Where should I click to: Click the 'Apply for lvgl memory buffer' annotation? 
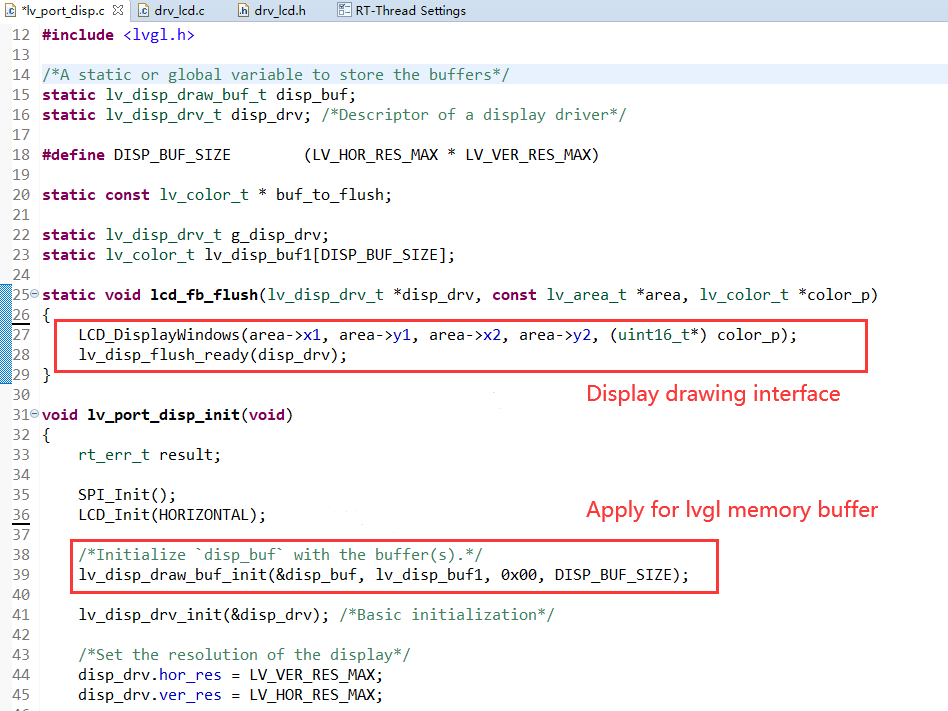[x=731, y=510]
